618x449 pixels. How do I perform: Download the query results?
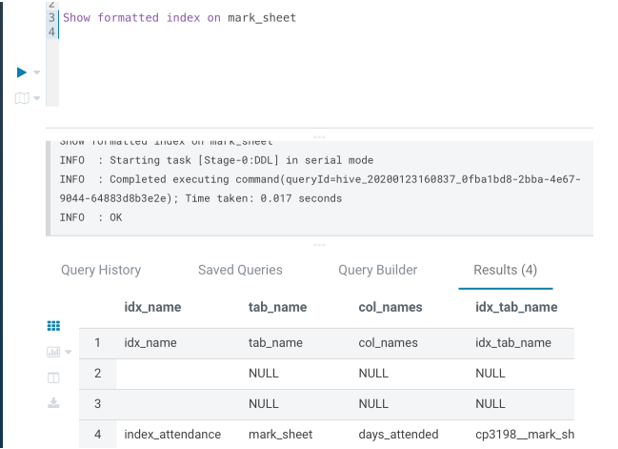[54, 403]
